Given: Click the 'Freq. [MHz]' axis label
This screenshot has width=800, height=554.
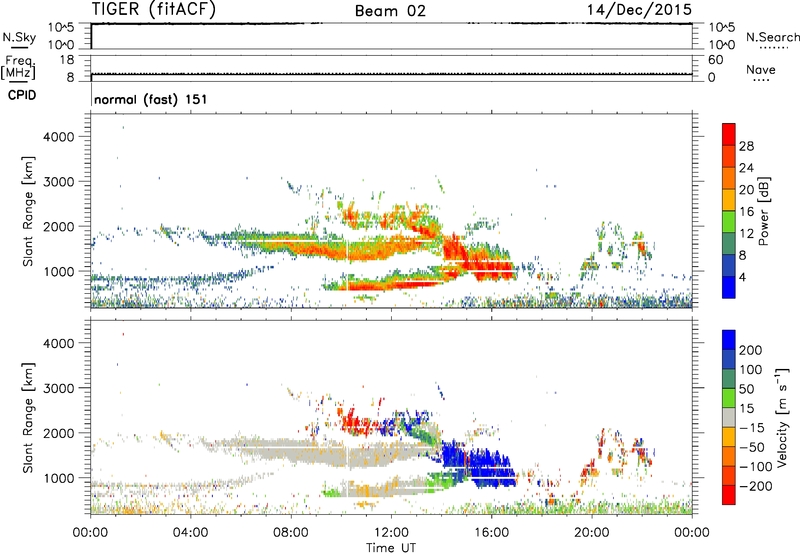Looking at the screenshot, I should point(19,68).
